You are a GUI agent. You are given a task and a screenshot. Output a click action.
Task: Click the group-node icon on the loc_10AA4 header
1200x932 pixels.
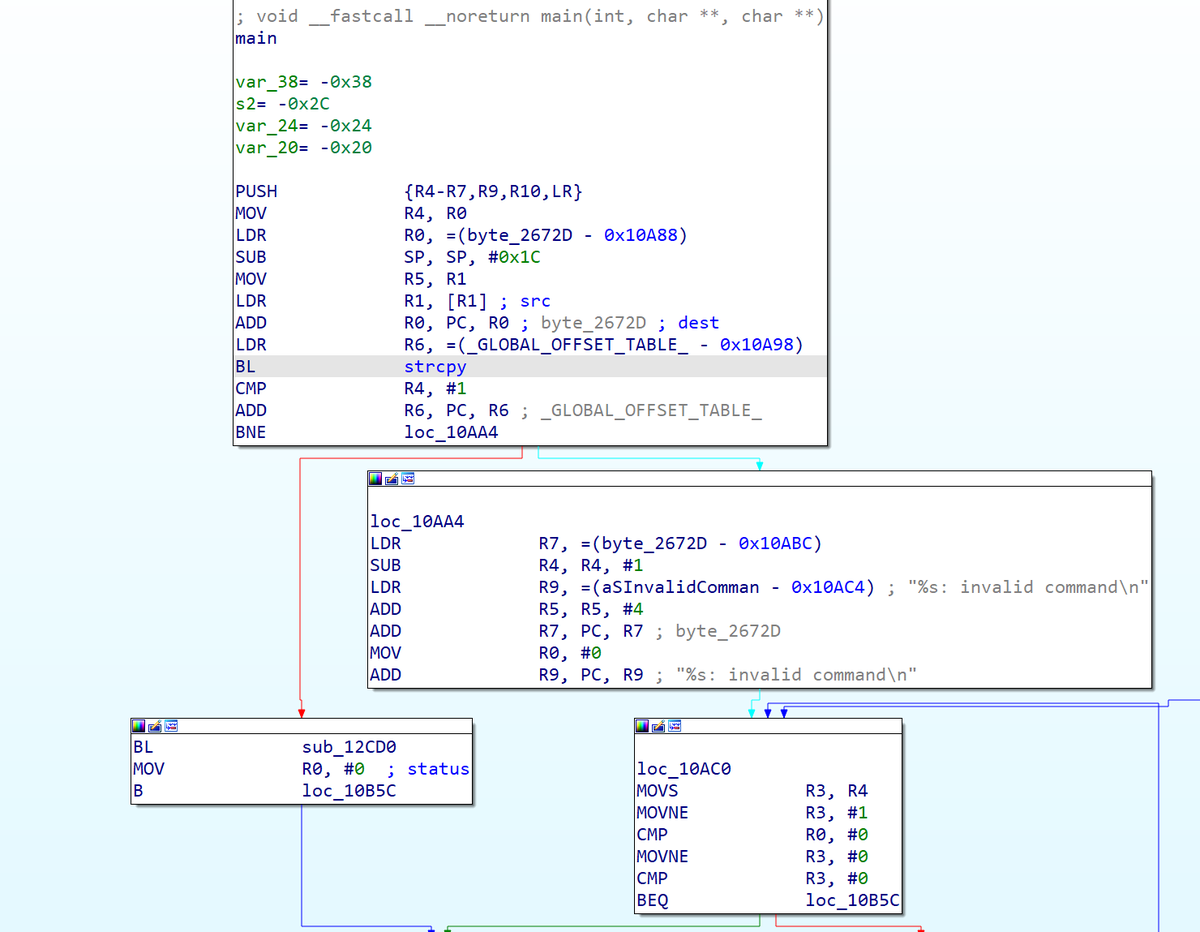click(406, 479)
